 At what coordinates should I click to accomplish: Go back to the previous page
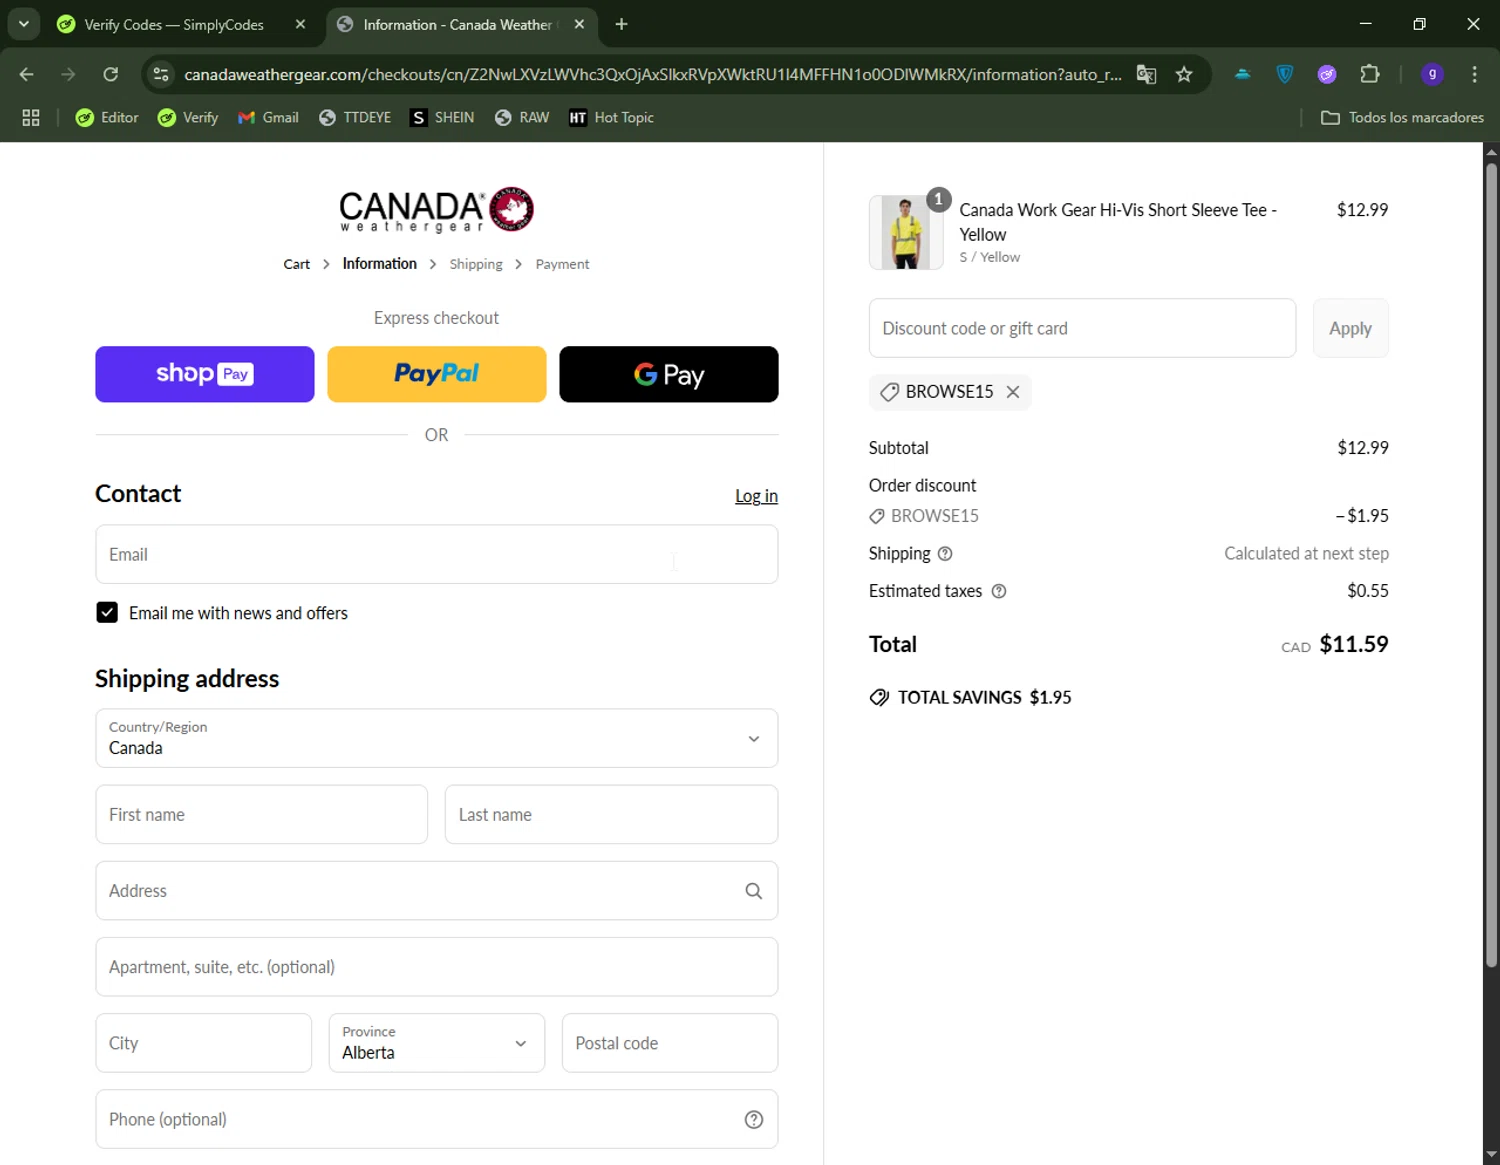27,74
